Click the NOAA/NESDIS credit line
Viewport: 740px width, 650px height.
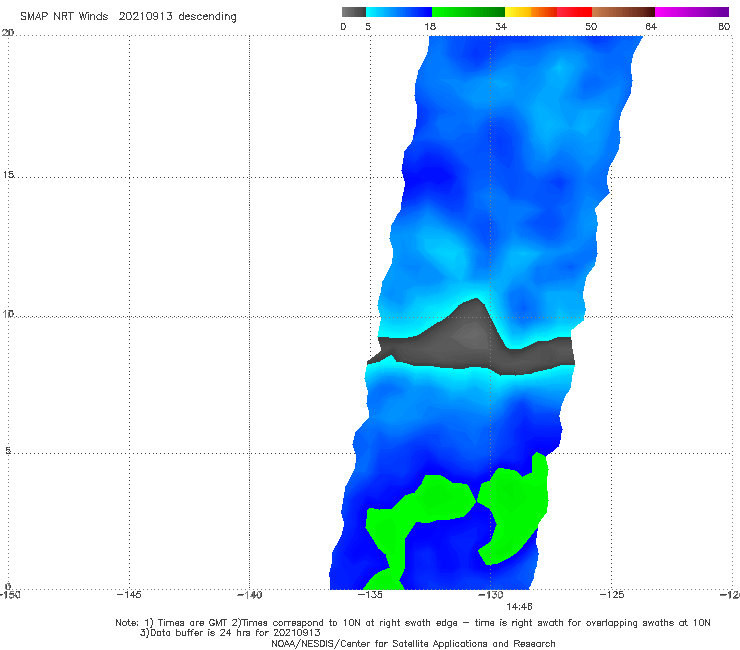[413, 644]
